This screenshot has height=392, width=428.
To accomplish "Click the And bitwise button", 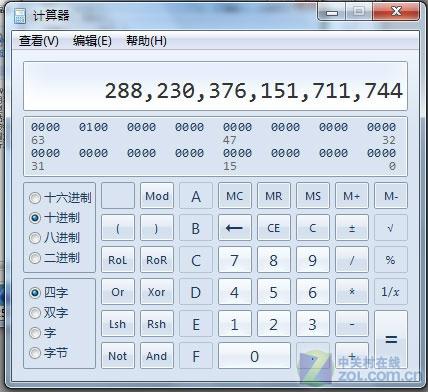I will click(157, 356).
